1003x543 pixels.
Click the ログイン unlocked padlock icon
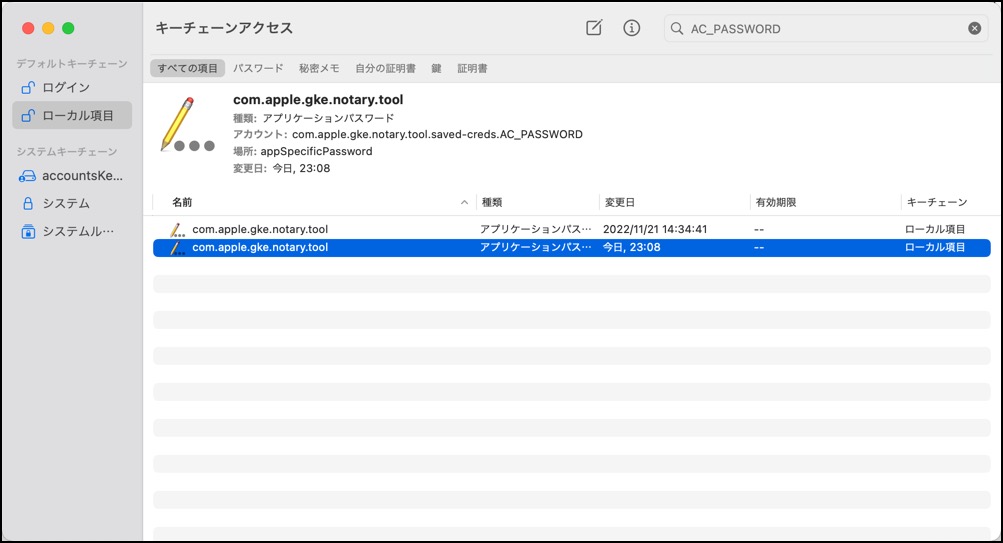[28, 87]
